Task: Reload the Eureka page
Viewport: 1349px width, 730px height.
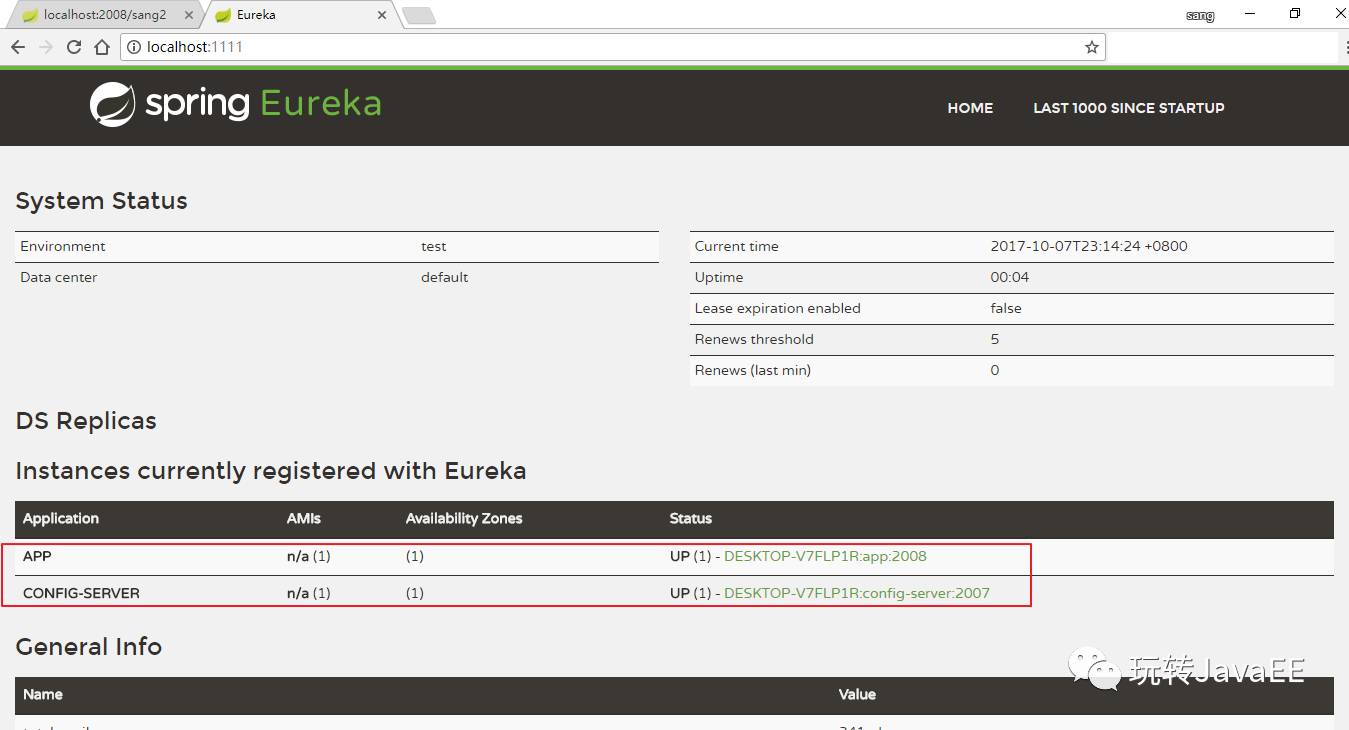Action: pyautogui.click(x=74, y=47)
